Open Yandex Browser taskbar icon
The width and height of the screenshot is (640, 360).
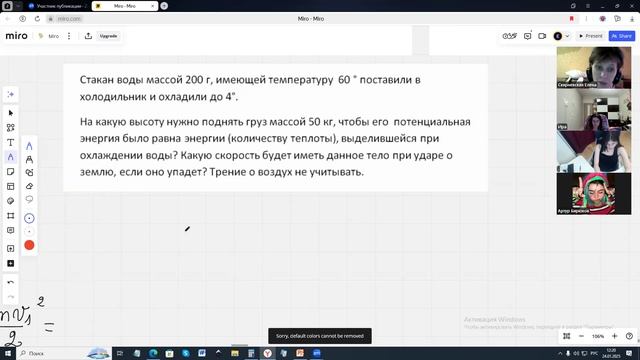pyautogui.click(x=267, y=353)
